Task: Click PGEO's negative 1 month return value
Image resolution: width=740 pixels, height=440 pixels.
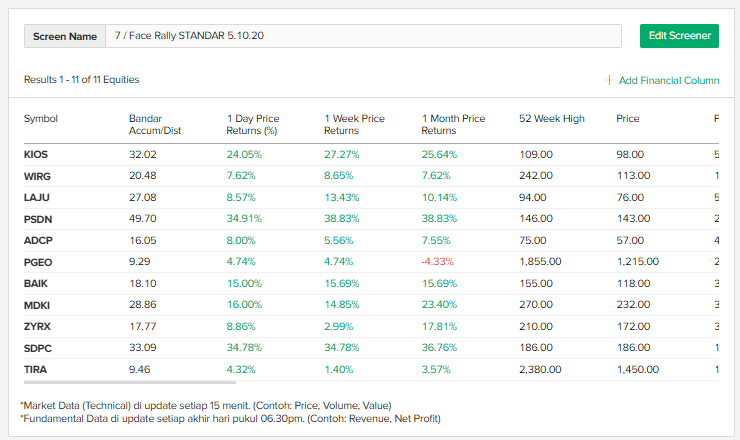Action: tap(438, 261)
